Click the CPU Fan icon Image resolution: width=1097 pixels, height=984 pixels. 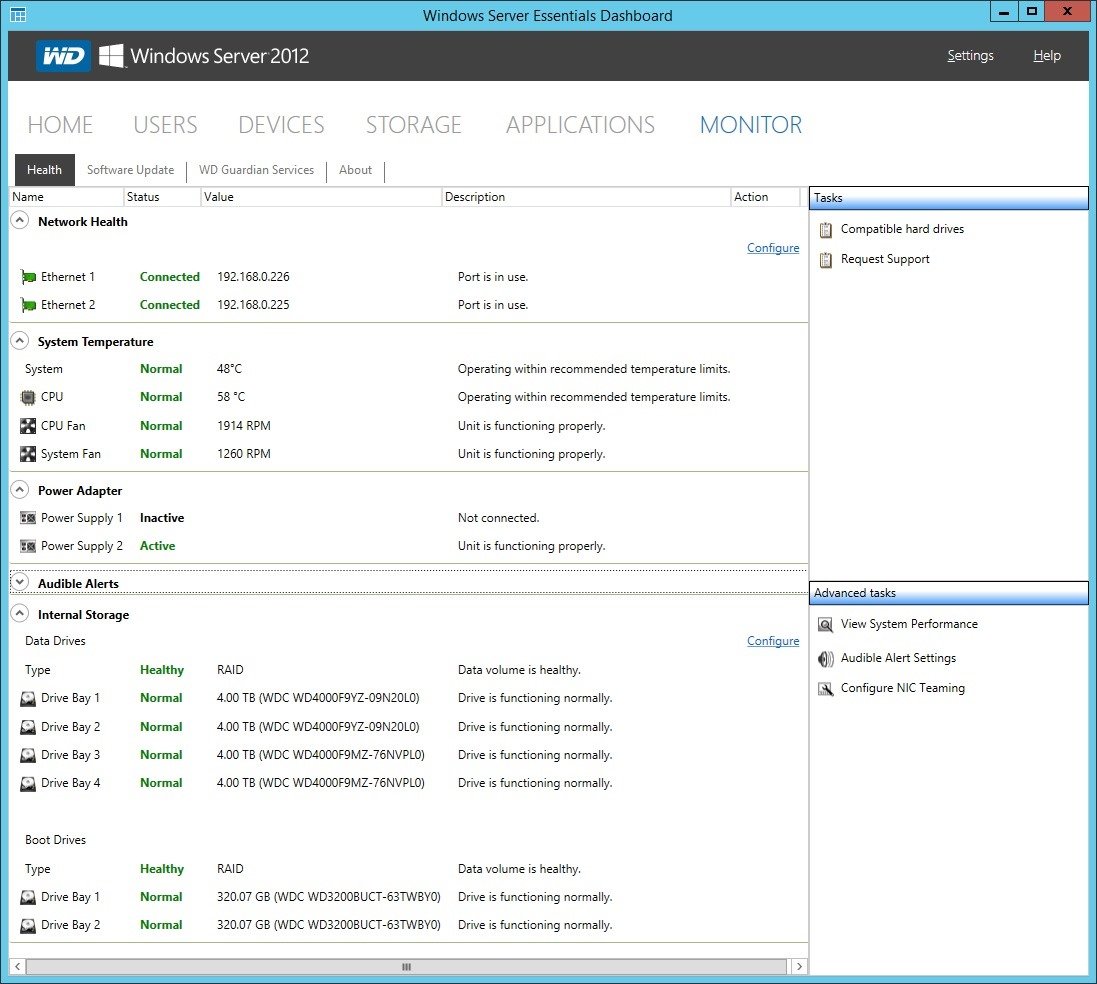[28, 426]
